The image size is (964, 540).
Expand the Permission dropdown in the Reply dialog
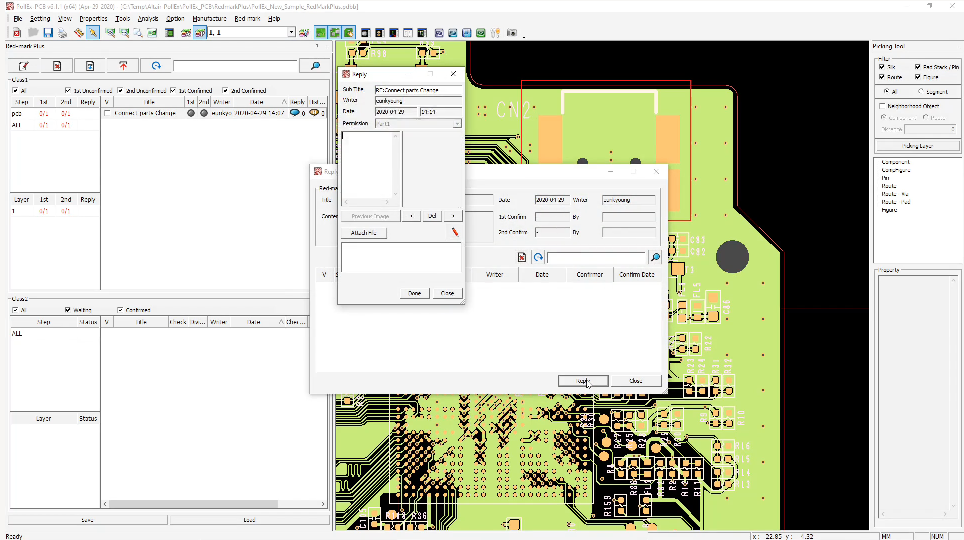pyautogui.click(x=457, y=123)
